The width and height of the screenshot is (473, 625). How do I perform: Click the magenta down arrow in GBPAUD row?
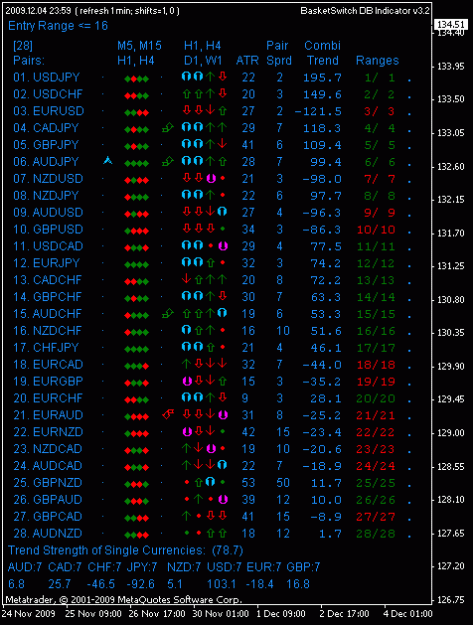point(223,499)
